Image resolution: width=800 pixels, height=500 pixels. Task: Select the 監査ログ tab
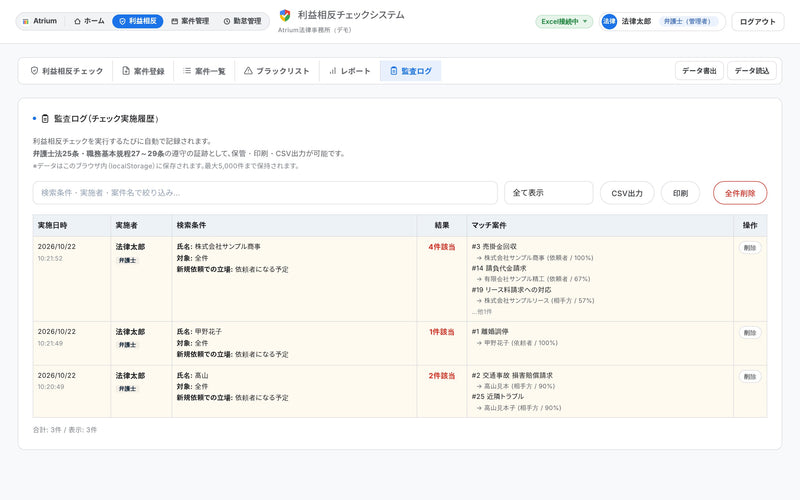pyautogui.click(x=411, y=71)
